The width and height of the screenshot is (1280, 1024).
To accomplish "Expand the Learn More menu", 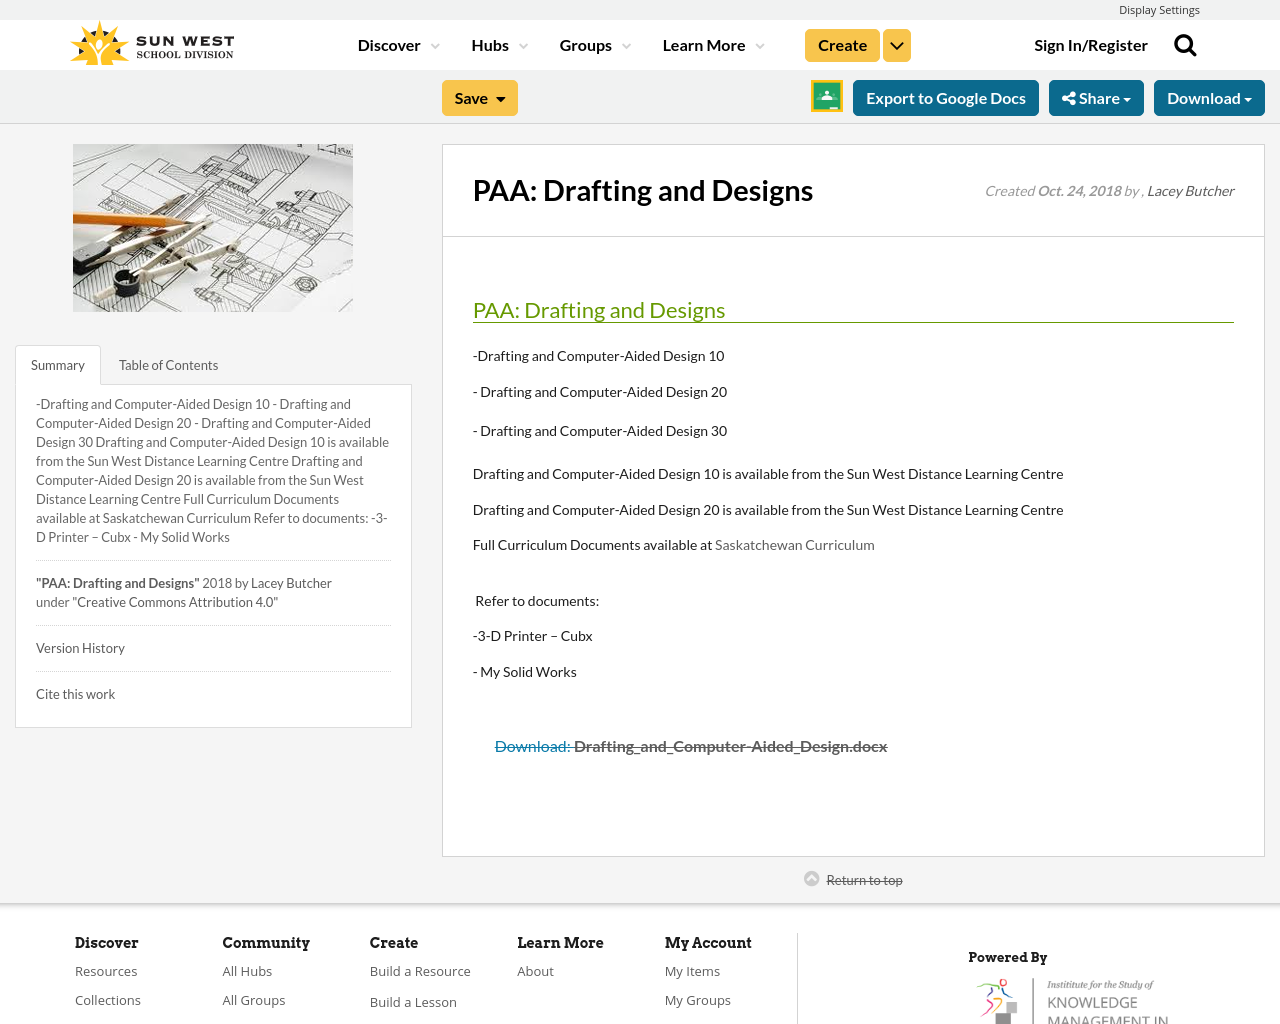I will [x=712, y=43].
